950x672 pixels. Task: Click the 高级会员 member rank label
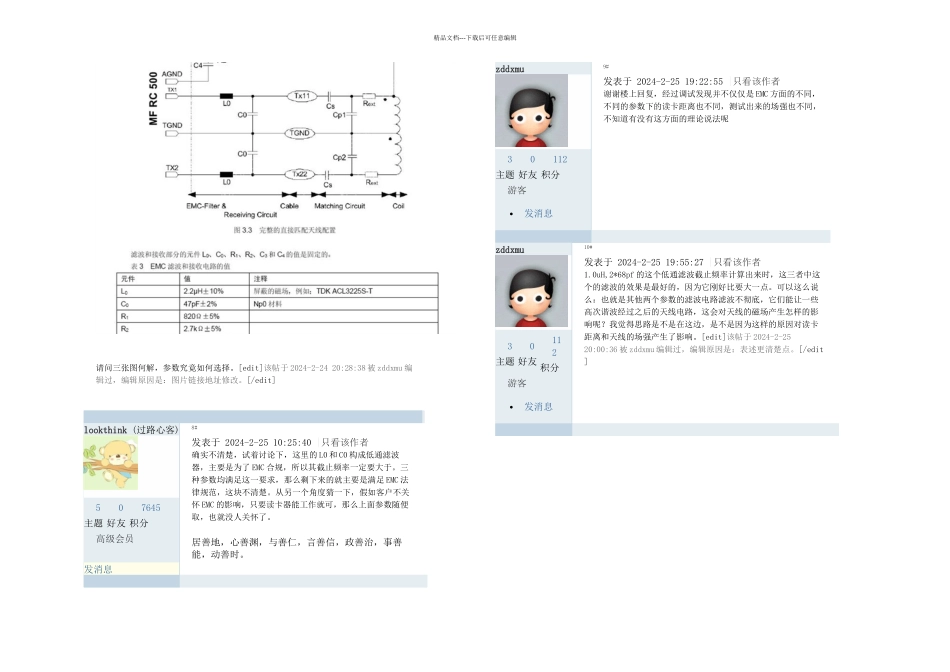[x=115, y=539]
